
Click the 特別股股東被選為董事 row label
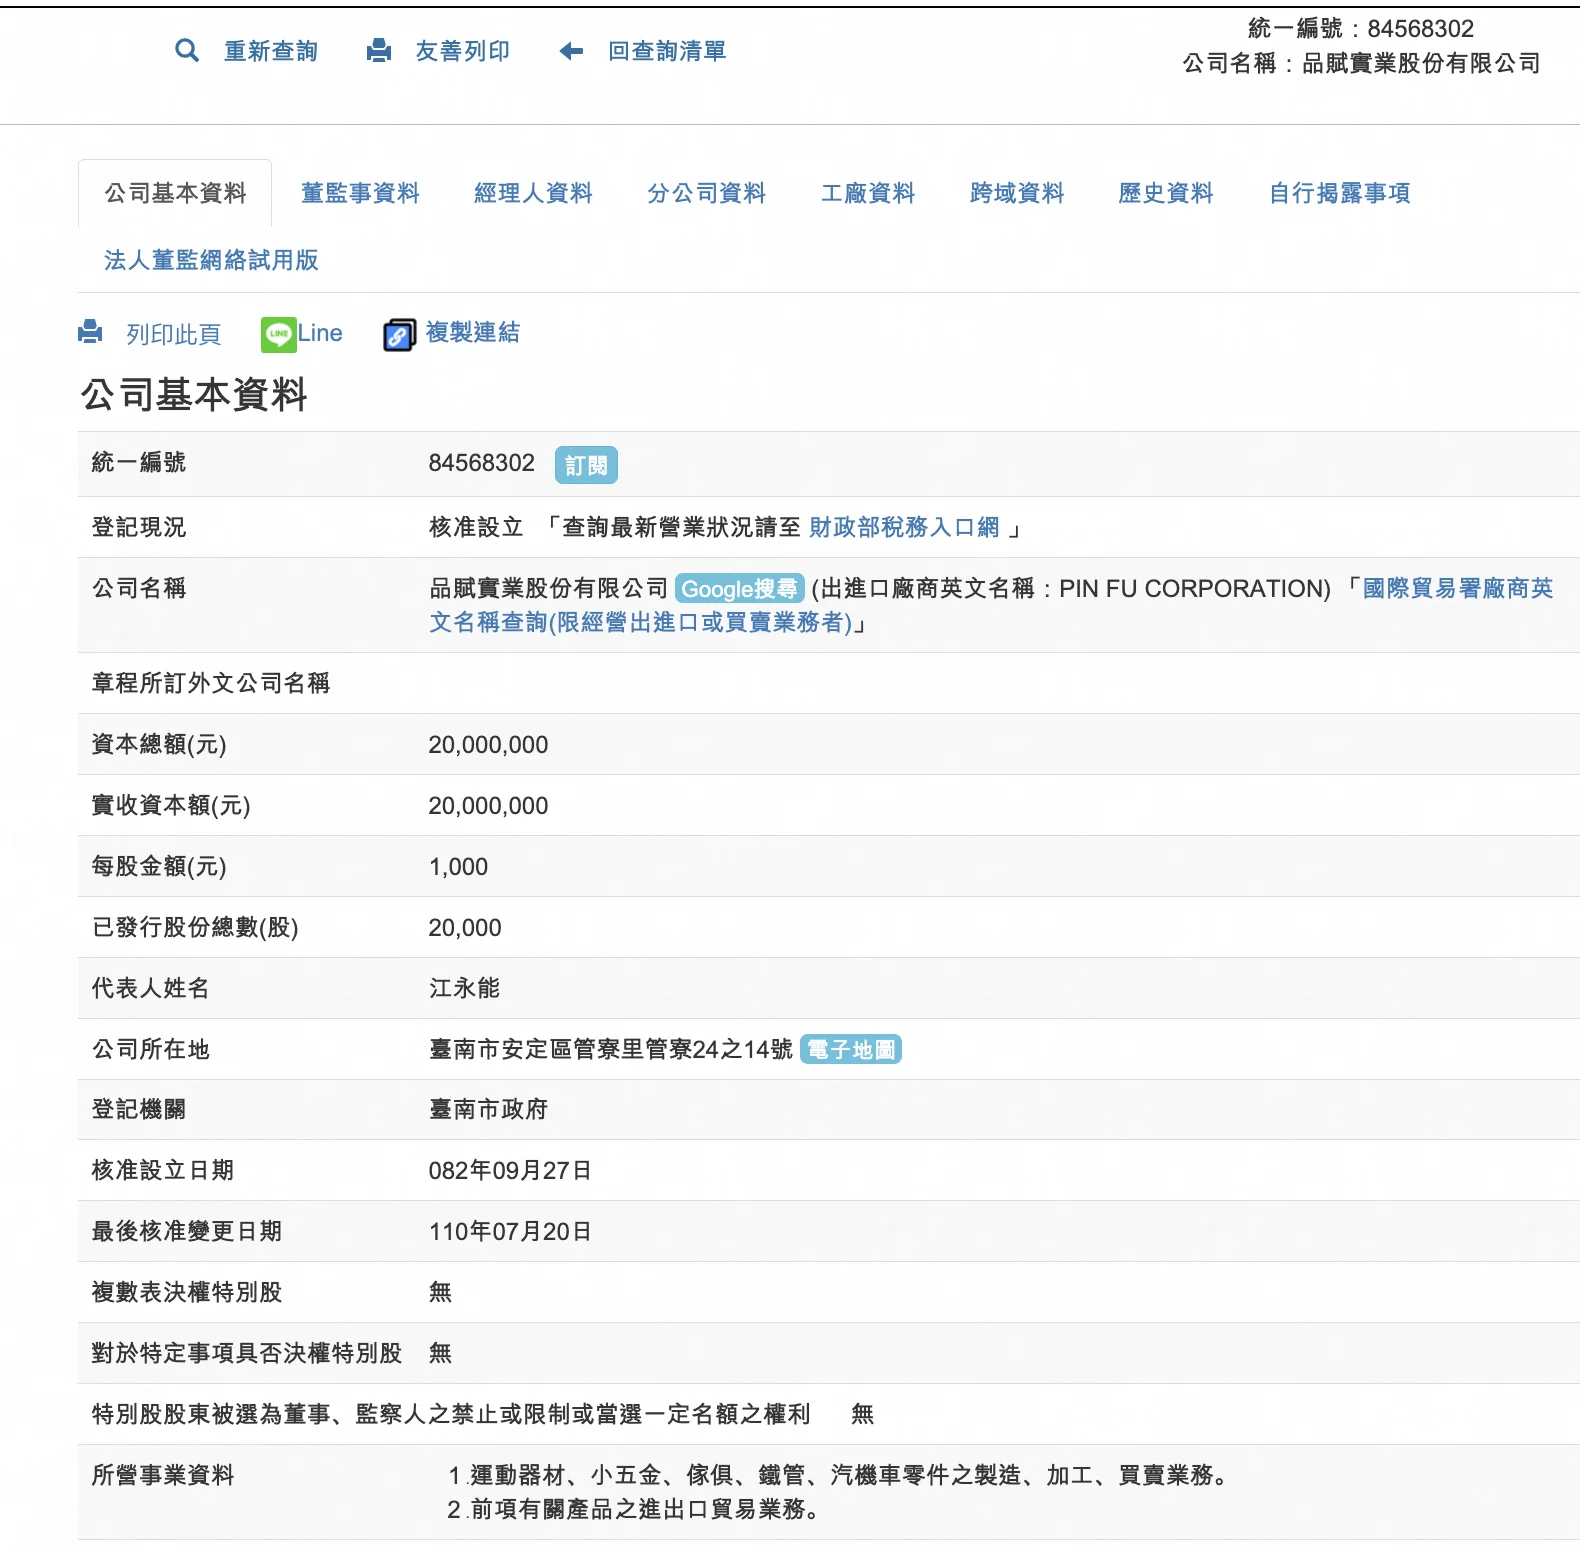click(451, 1414)
